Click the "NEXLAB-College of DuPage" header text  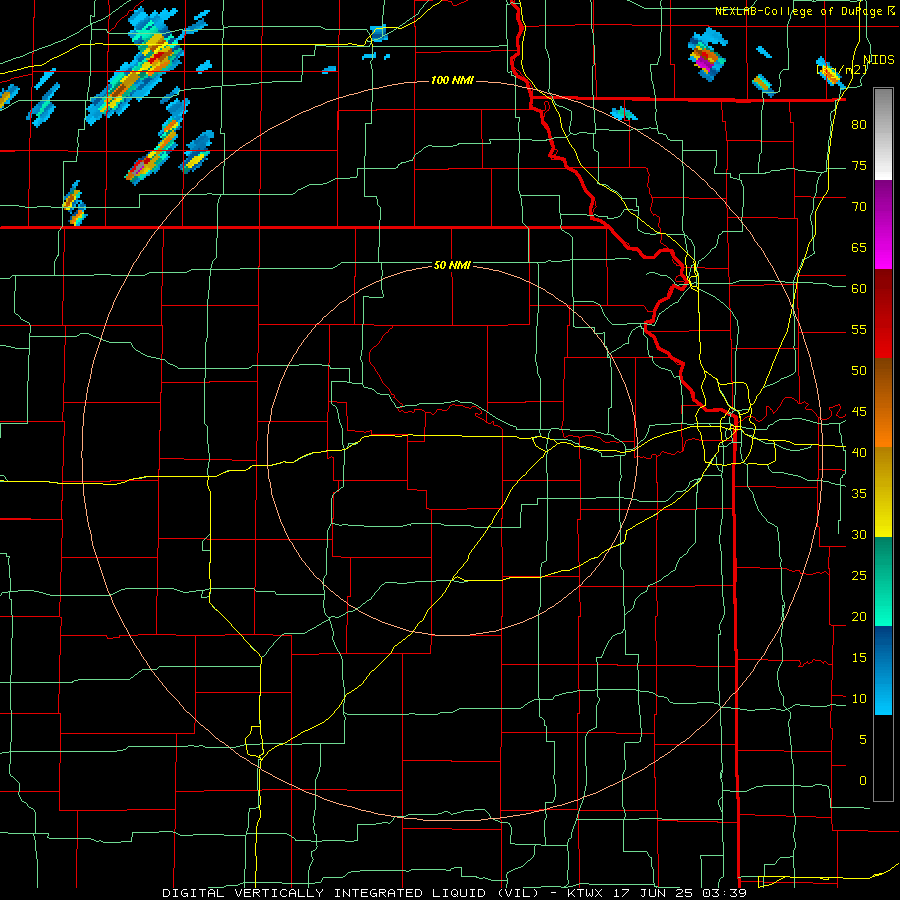coord(800,11)
